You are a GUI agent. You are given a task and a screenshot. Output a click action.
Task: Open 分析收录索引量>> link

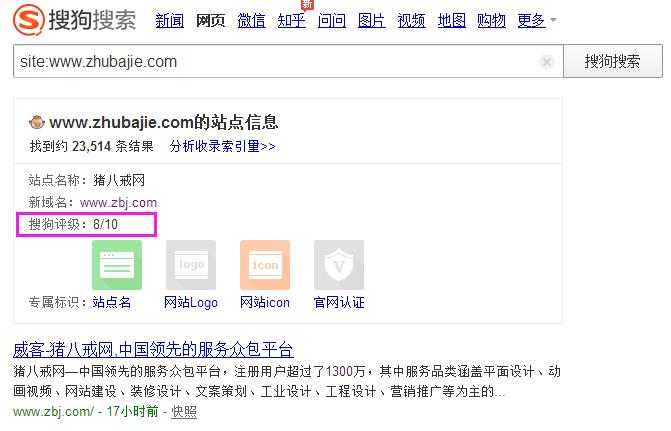(223, 146)
